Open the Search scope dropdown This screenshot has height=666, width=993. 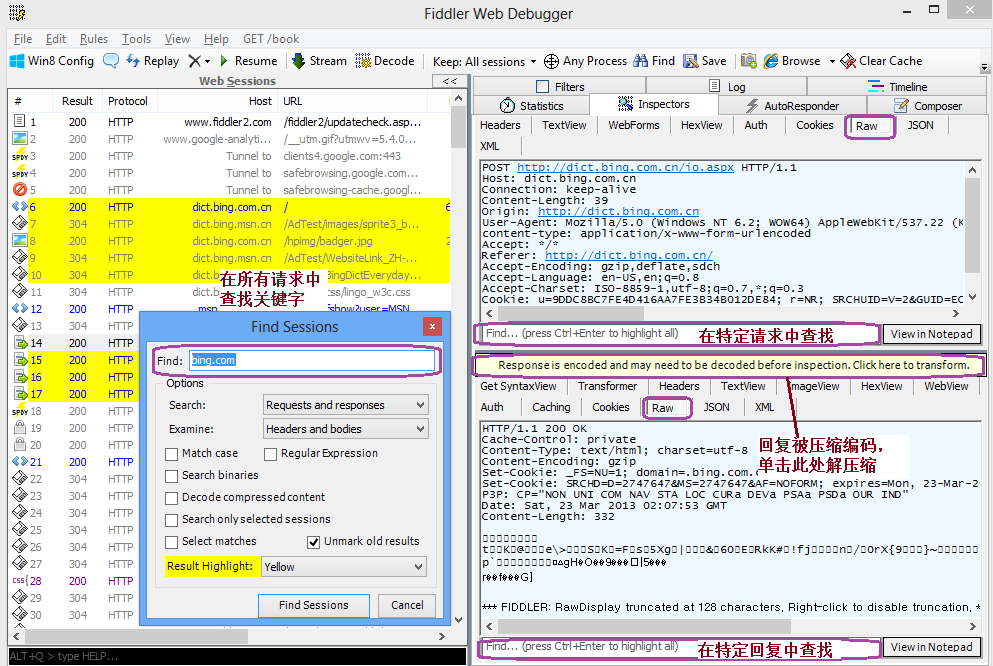pos(345,405)
